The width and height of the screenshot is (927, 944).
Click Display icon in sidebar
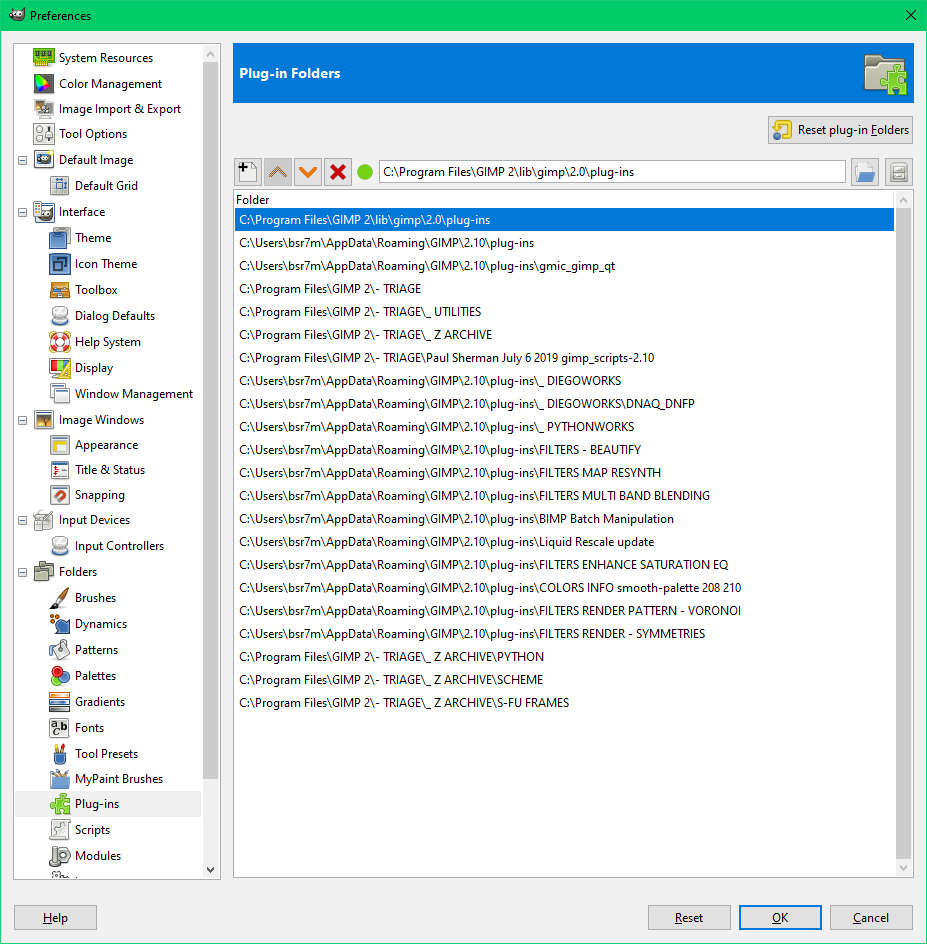click(60, 367)
